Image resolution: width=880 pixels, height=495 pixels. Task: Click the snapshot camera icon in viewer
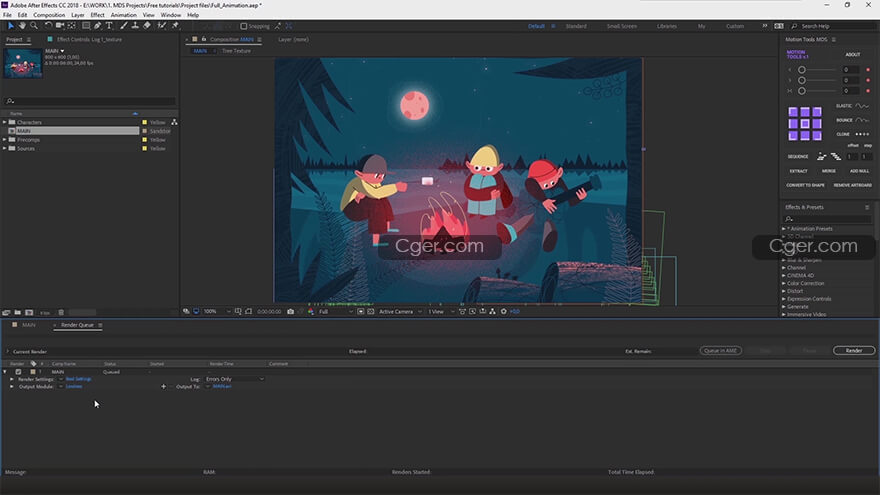(x=290, y=311)
